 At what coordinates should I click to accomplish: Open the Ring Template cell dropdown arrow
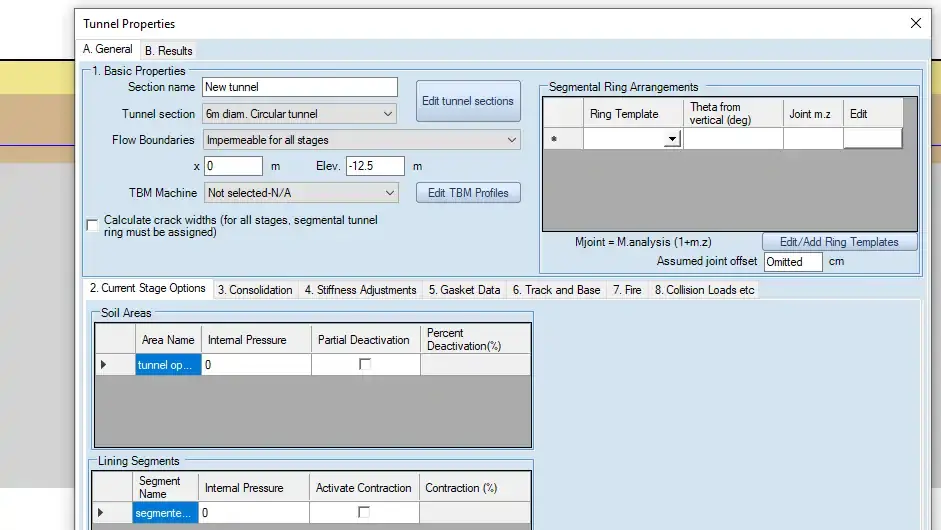672,139
